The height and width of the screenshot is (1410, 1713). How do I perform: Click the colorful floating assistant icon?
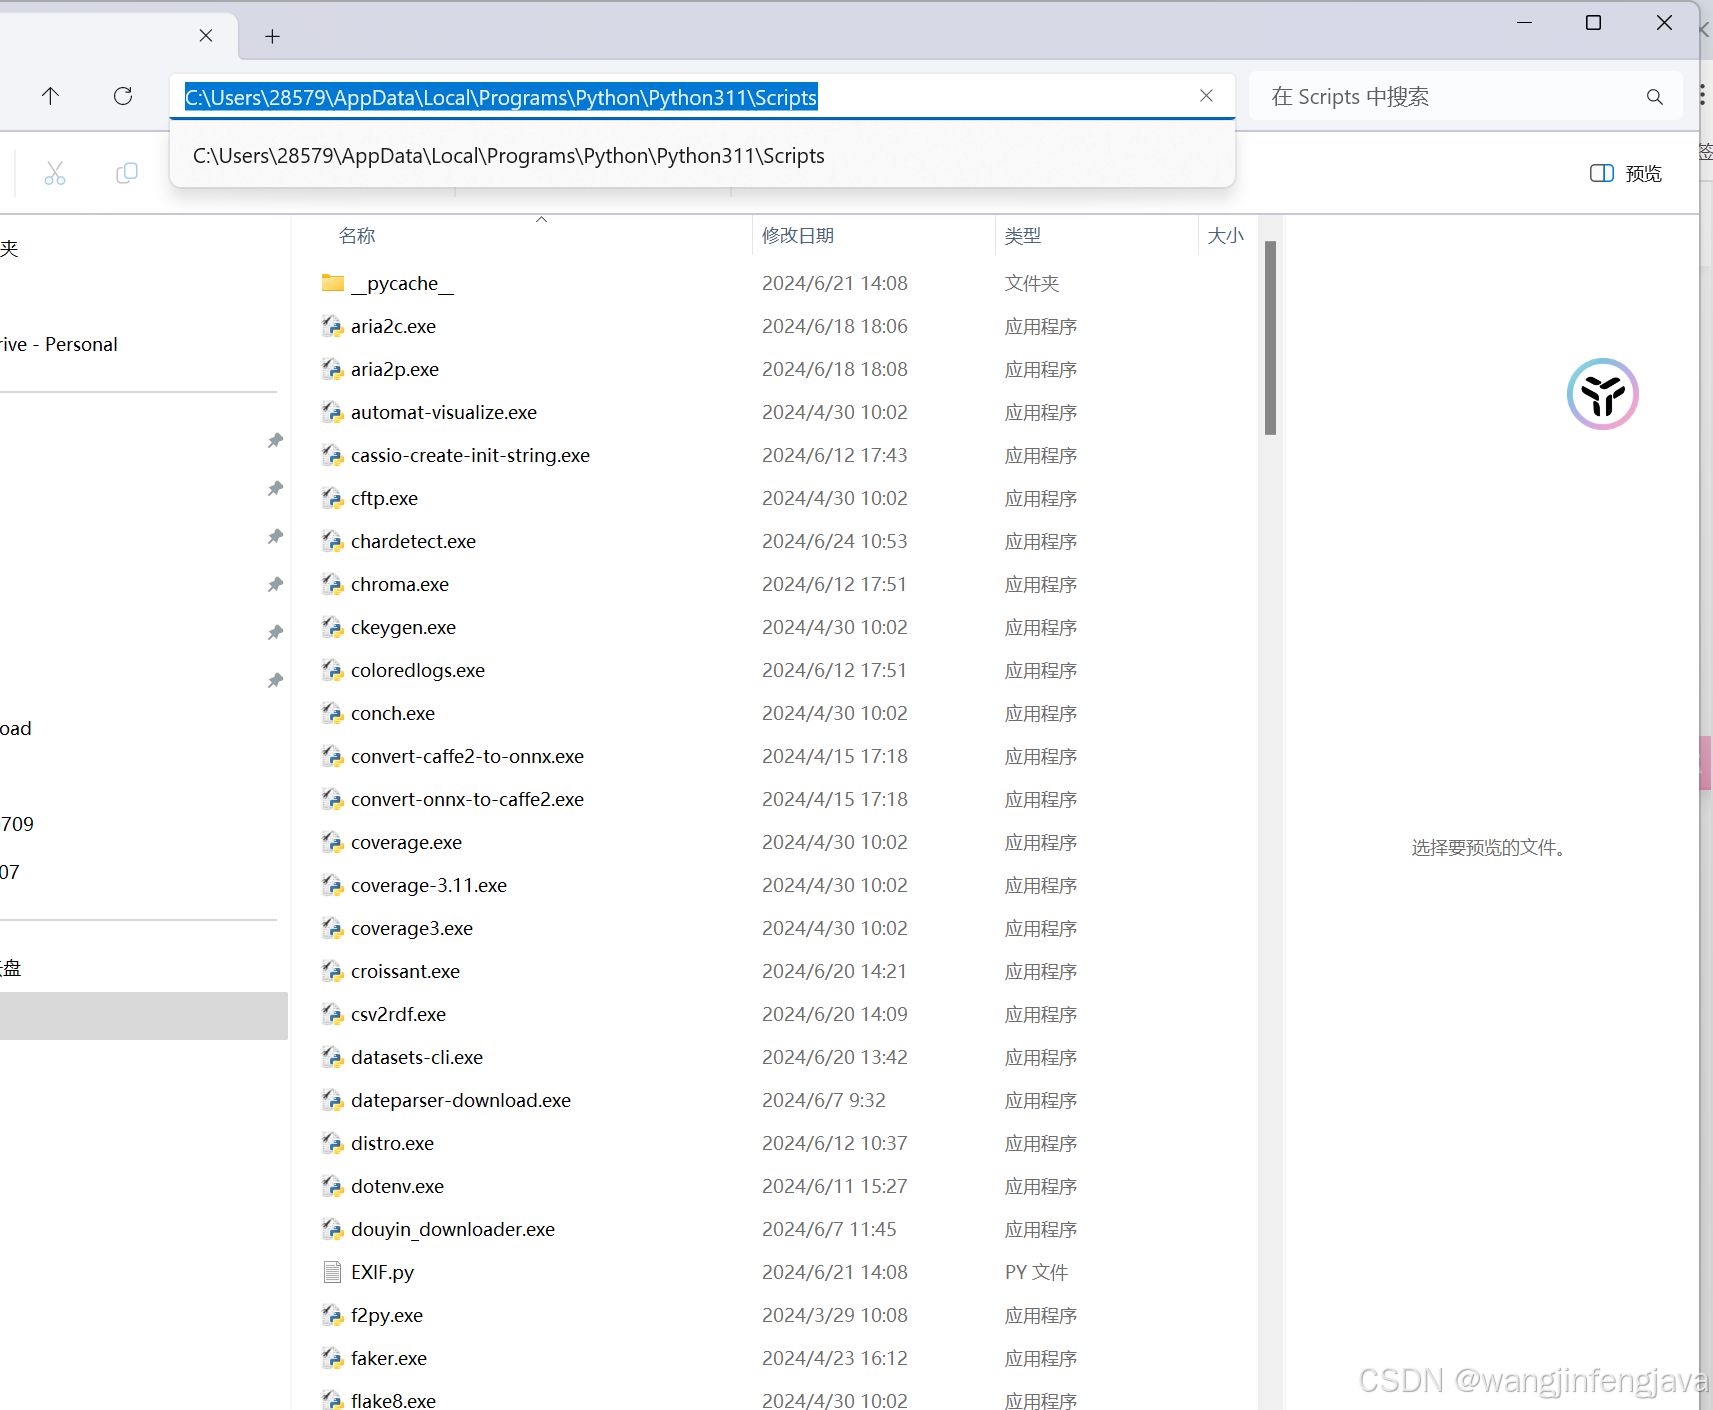(1602, 394)
